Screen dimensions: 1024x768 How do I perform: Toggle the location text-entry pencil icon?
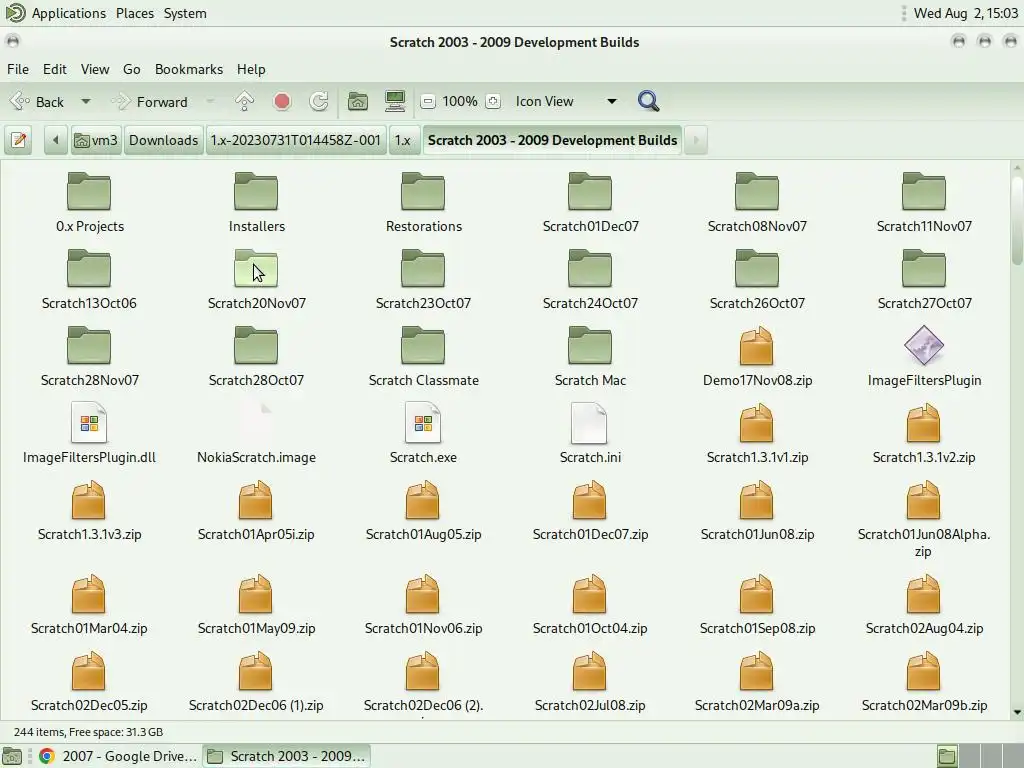pyautogui.click(x=19, y=140)
